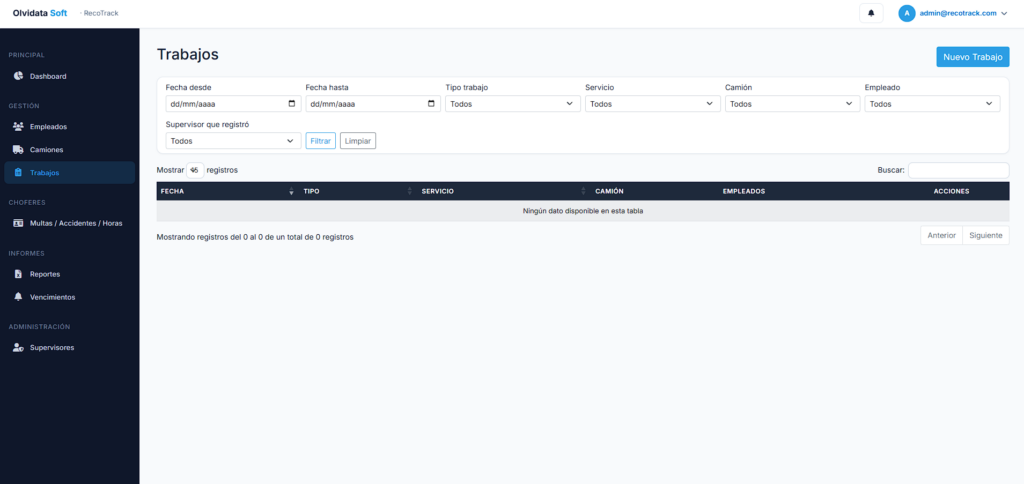Open the Empleado filter dropdown
Image resolution: width=1024 pixels, height=484 pixels.
[x=930, y=104]
